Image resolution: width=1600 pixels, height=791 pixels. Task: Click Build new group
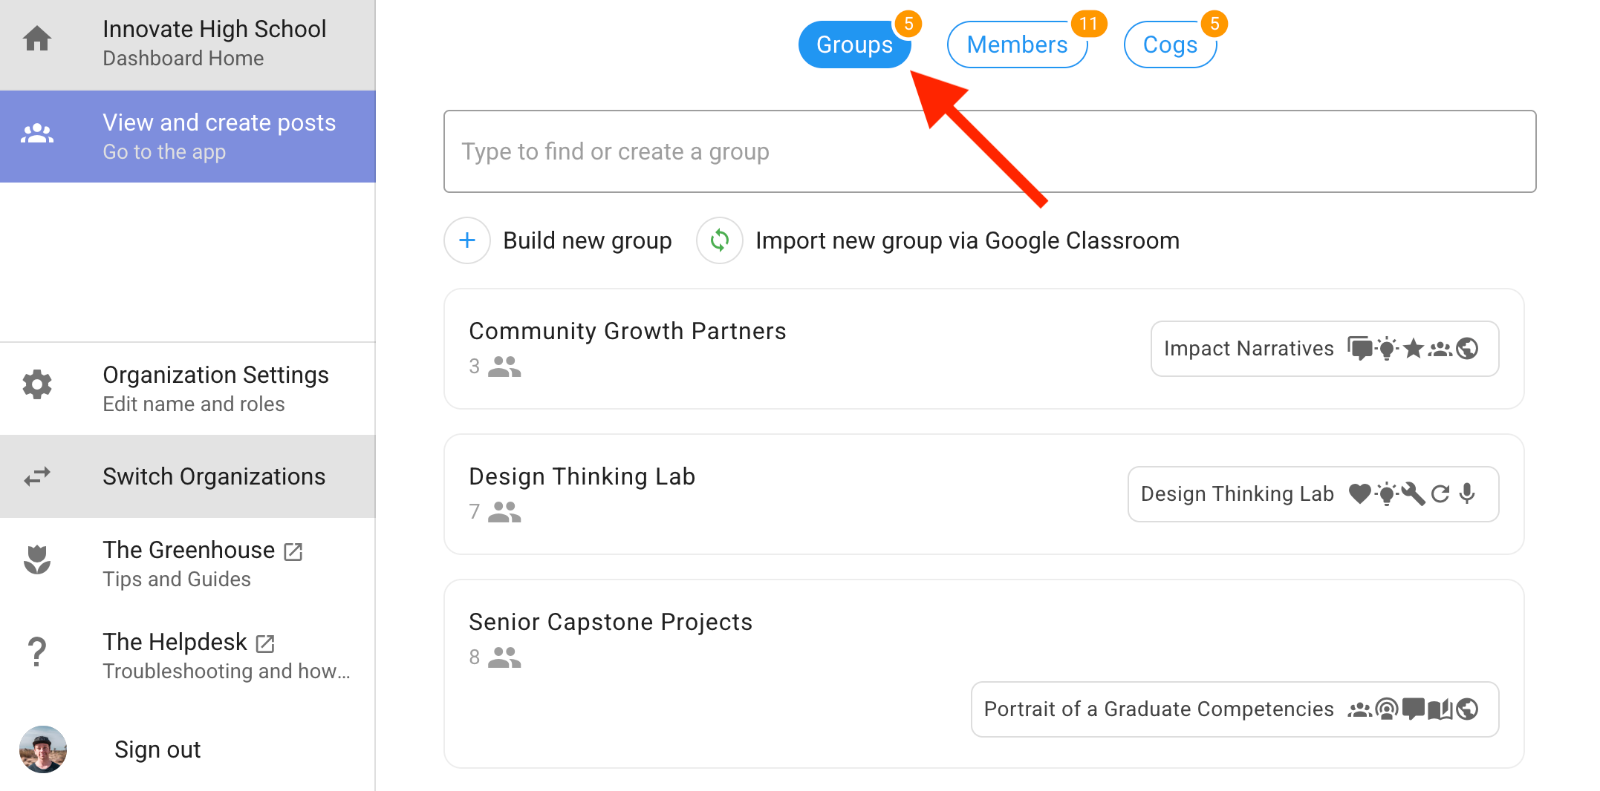pos(587,240)
